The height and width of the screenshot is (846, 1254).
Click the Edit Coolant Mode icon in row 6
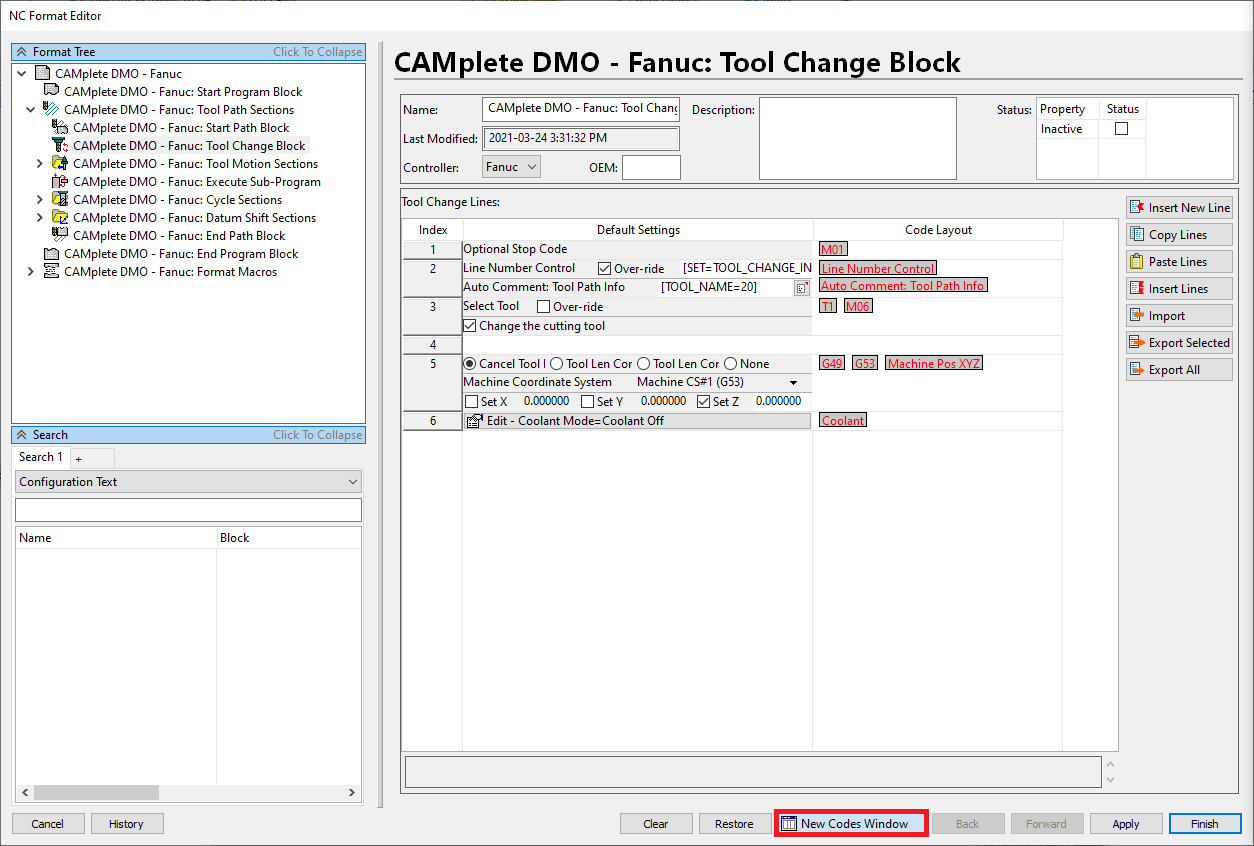point(474,420)
